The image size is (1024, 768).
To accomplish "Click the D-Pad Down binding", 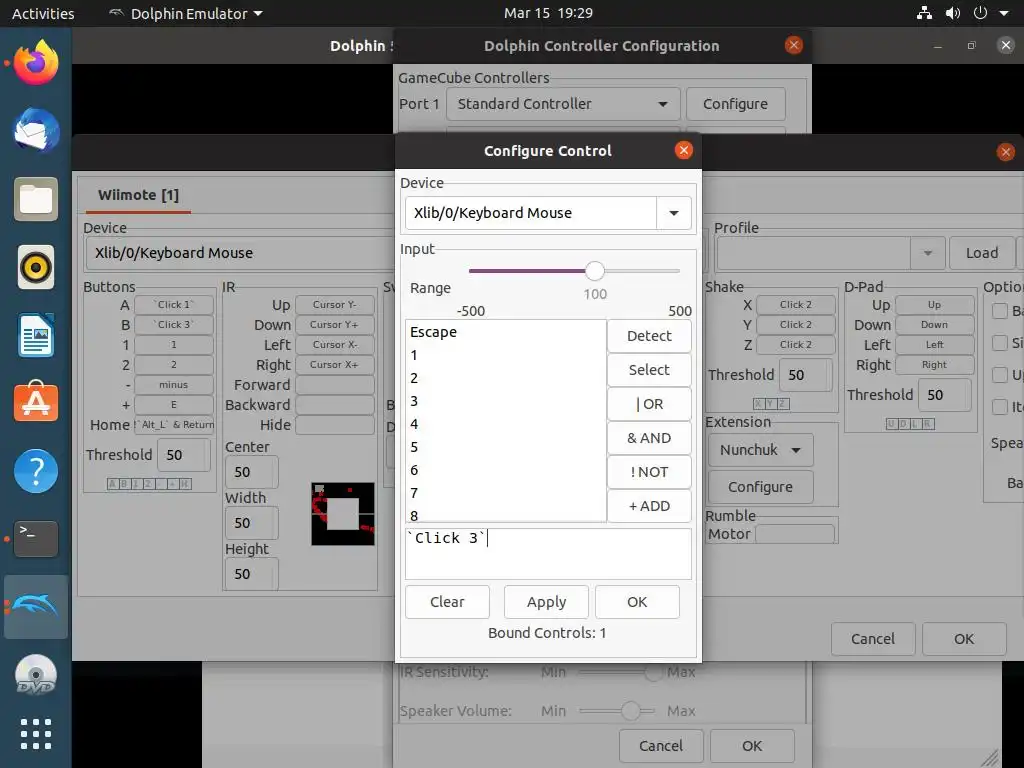I will coord(935,325).
